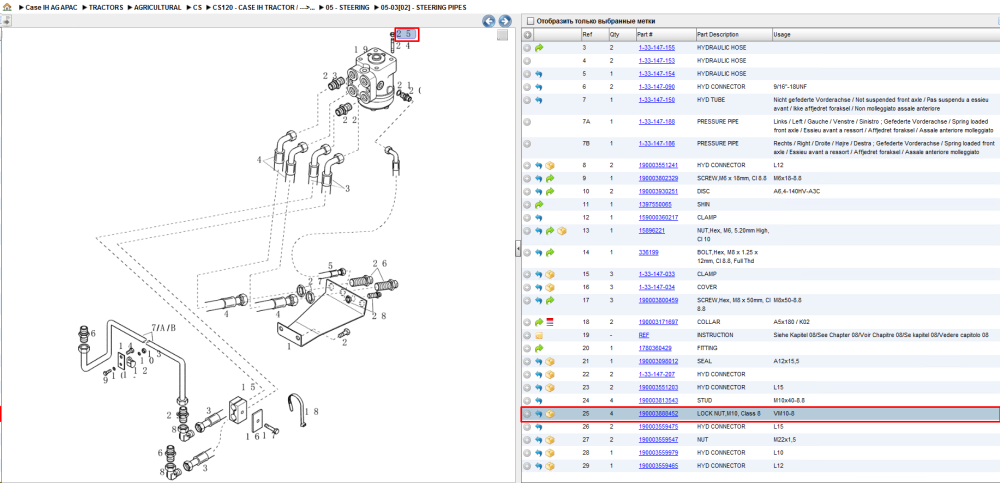Click the green arrow icon on Ref 17 row

[x=550, y=301]
